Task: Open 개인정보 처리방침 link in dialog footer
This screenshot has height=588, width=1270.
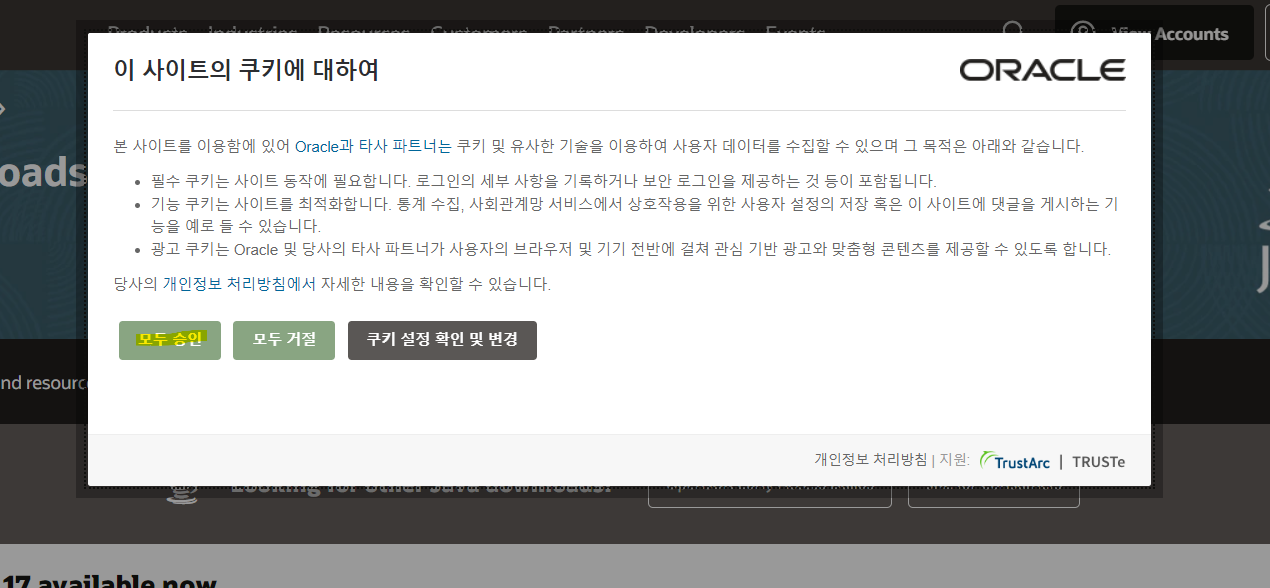Action: (871, 460)
